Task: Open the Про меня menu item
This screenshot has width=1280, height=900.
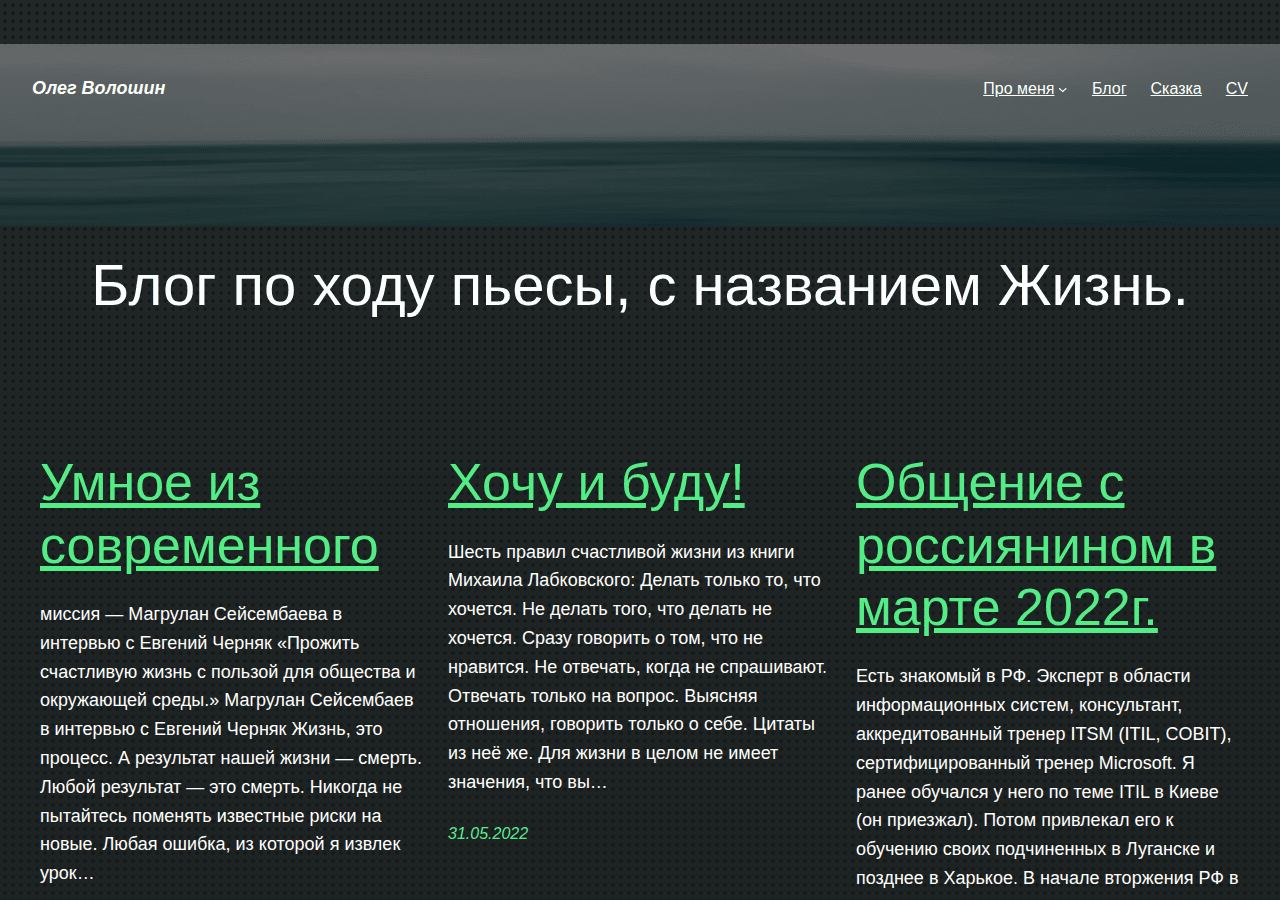Action: click(x=1018, y=88)
